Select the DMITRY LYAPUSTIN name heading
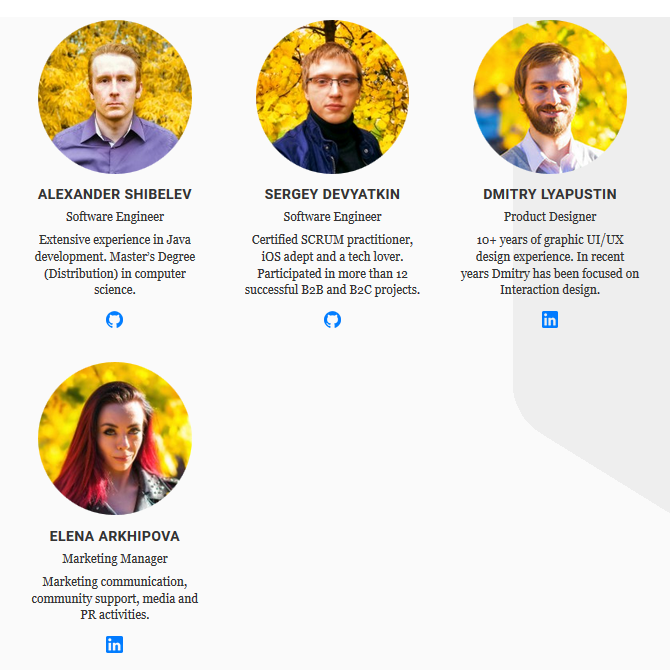The width and height of the screenshot is (670, 670). 550,194
